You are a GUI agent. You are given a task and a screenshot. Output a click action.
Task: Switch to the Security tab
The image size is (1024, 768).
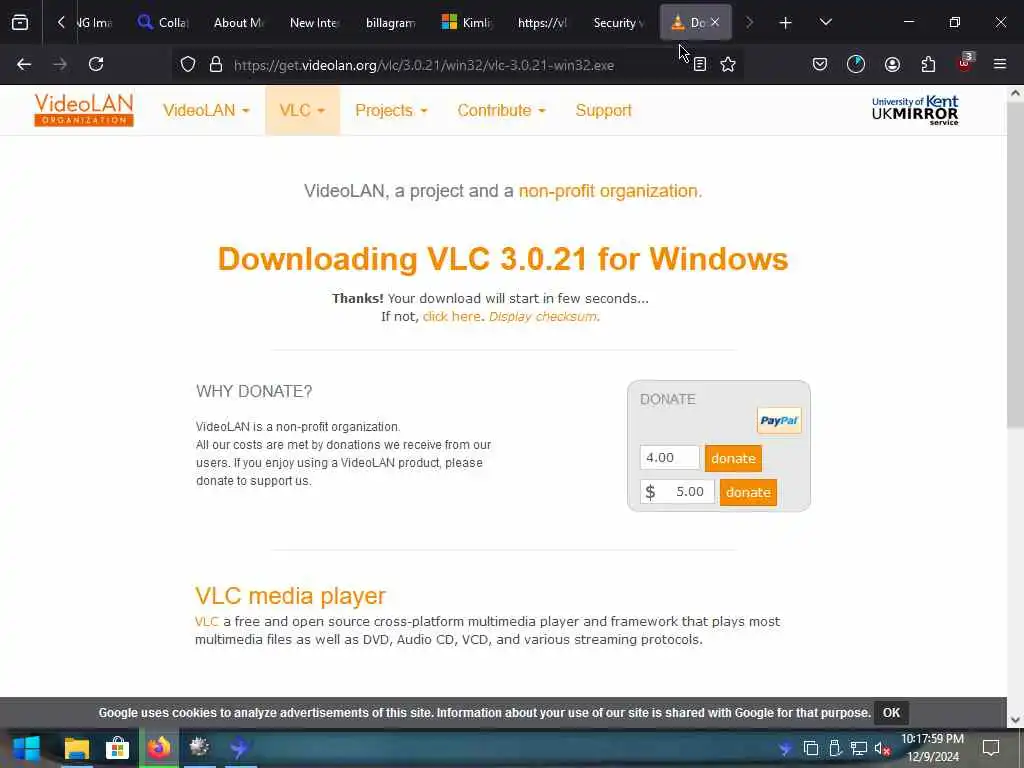617,23
